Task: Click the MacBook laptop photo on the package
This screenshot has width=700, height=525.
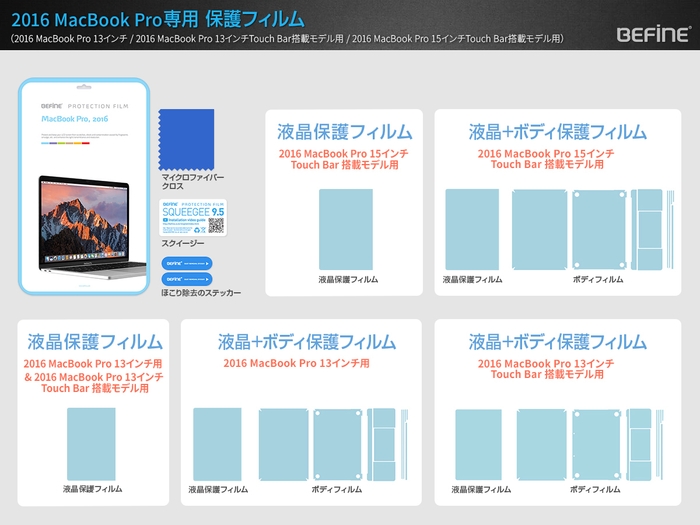Action: pyautogui.click(x=92, y=228)
